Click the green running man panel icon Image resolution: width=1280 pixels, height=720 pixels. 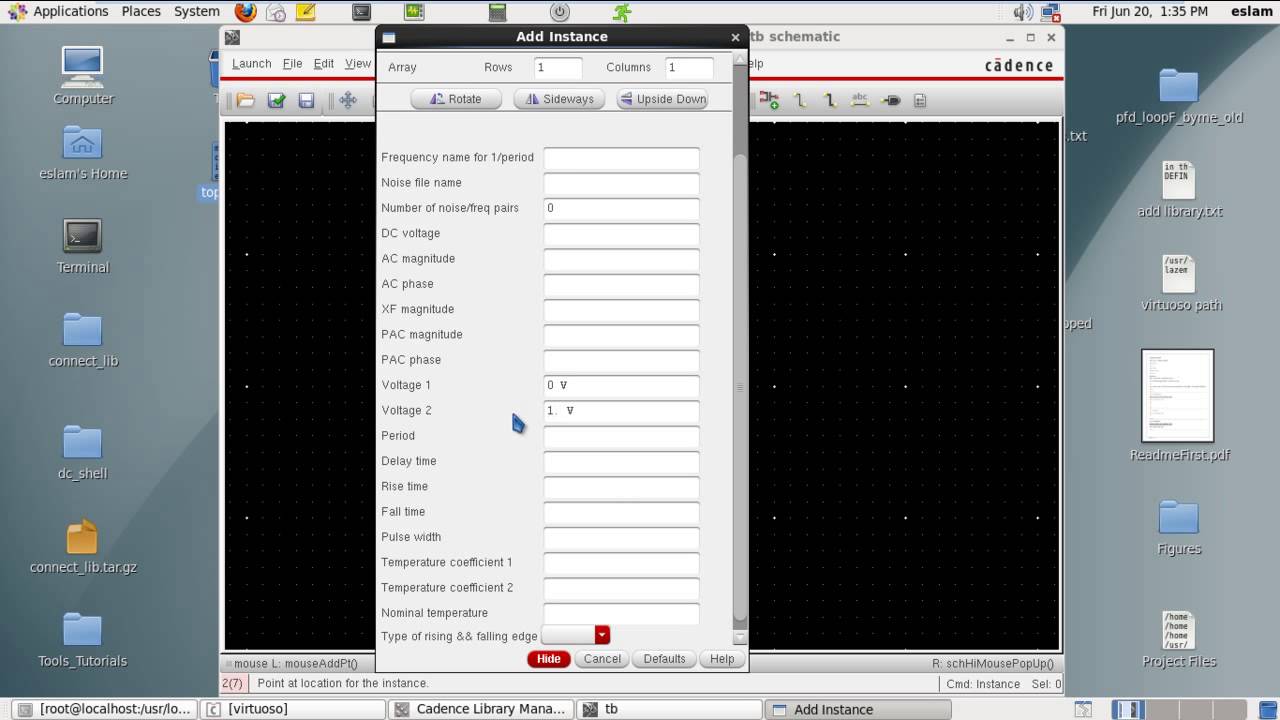point(622,12)
